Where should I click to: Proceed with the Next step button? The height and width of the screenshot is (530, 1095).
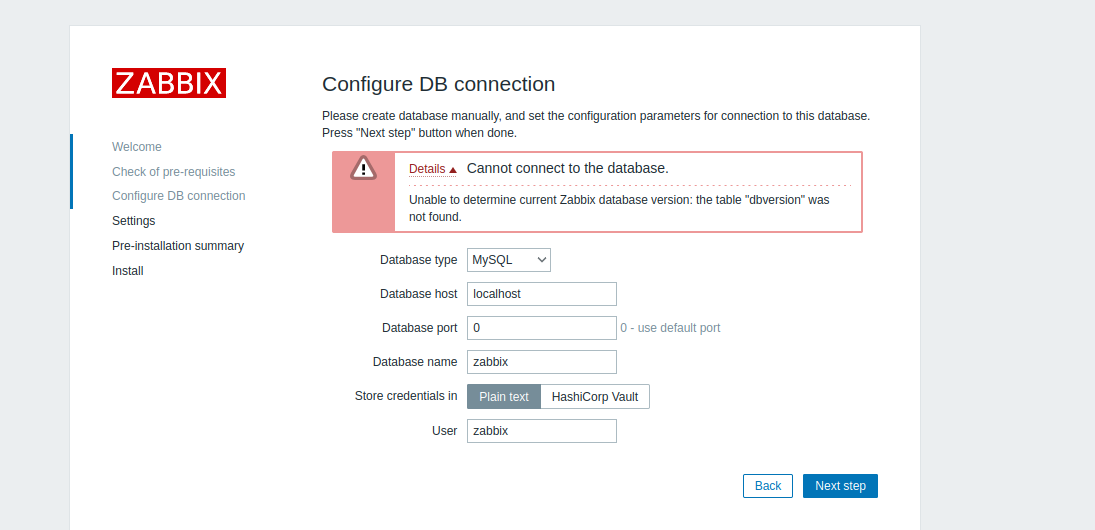[840, 486]
